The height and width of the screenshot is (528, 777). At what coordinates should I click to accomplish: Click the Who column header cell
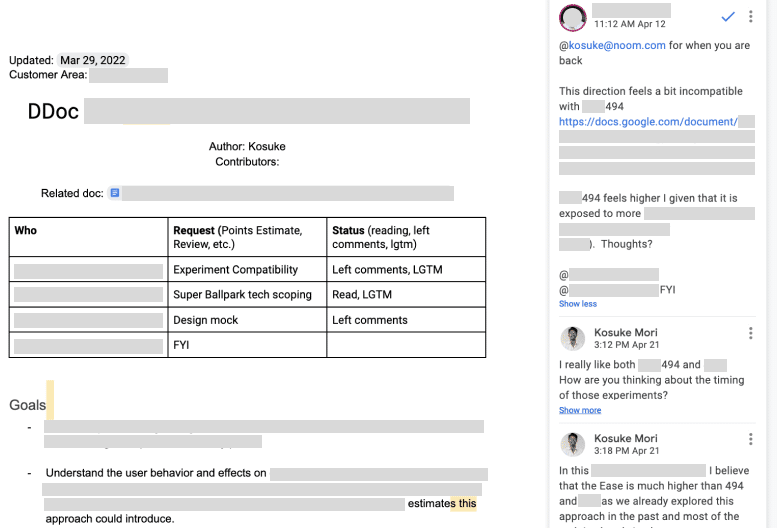tap(88, 237)
